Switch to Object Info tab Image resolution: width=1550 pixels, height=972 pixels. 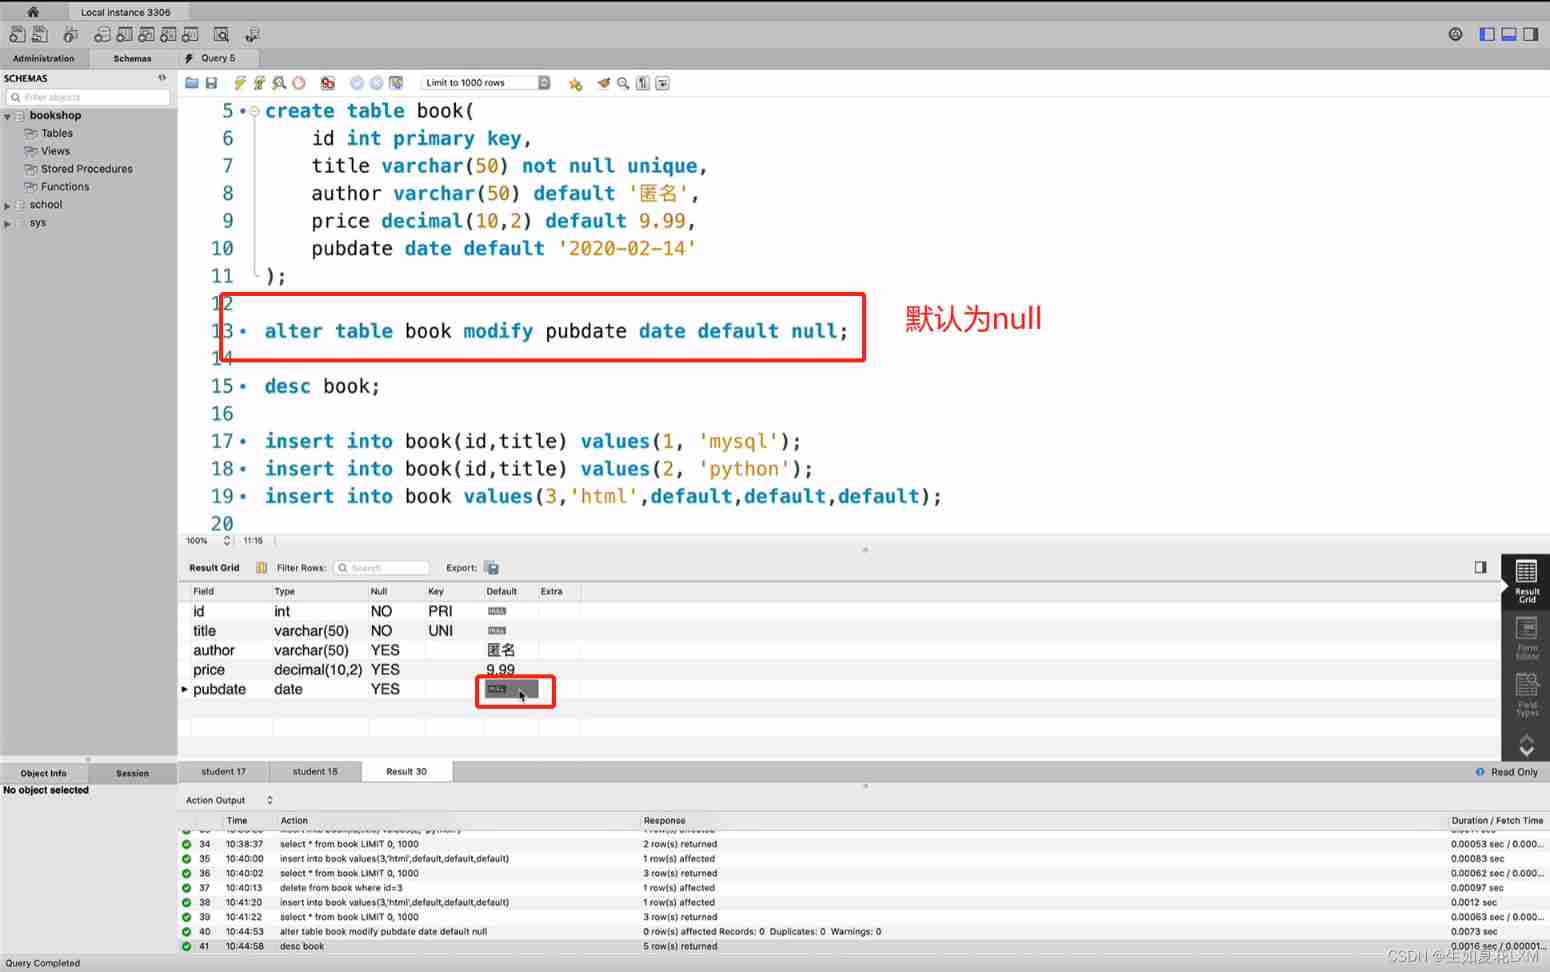44,773
